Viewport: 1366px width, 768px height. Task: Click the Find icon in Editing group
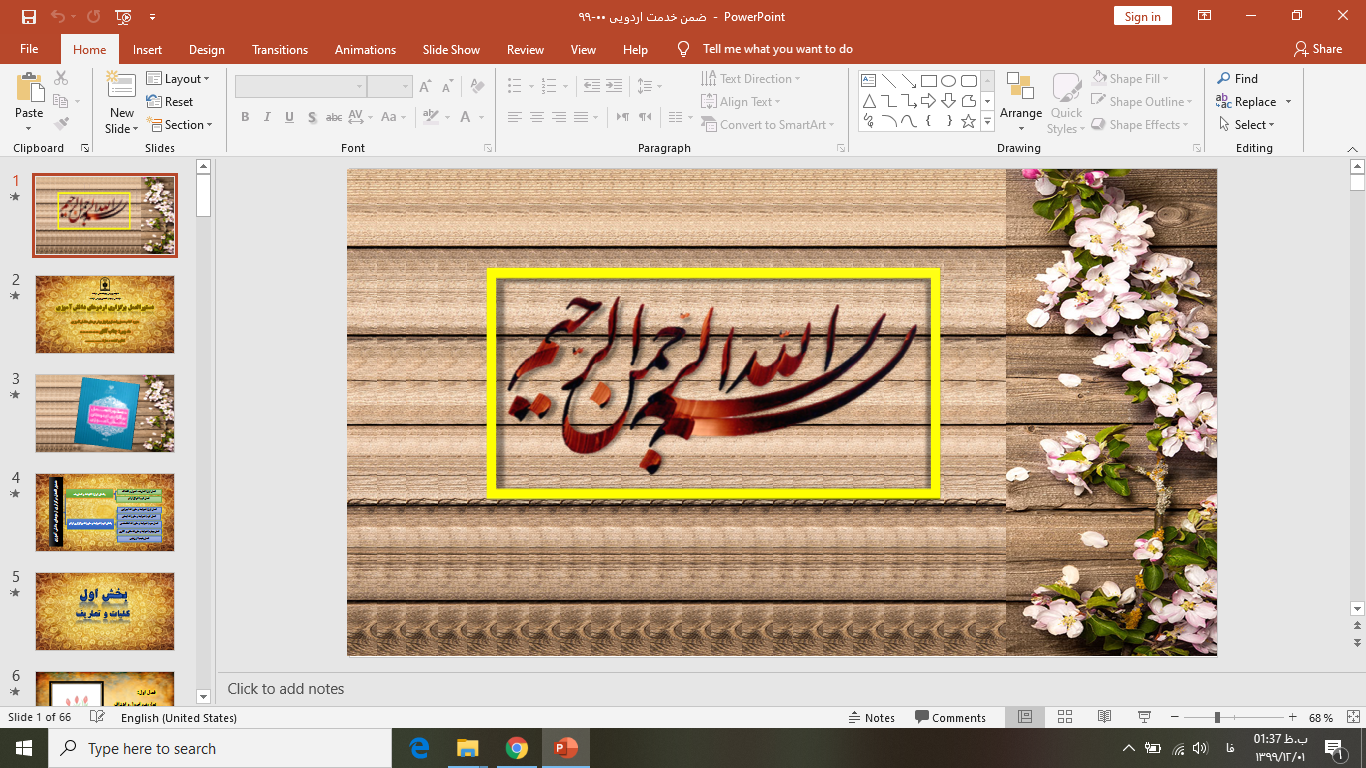pos(1225,79)
